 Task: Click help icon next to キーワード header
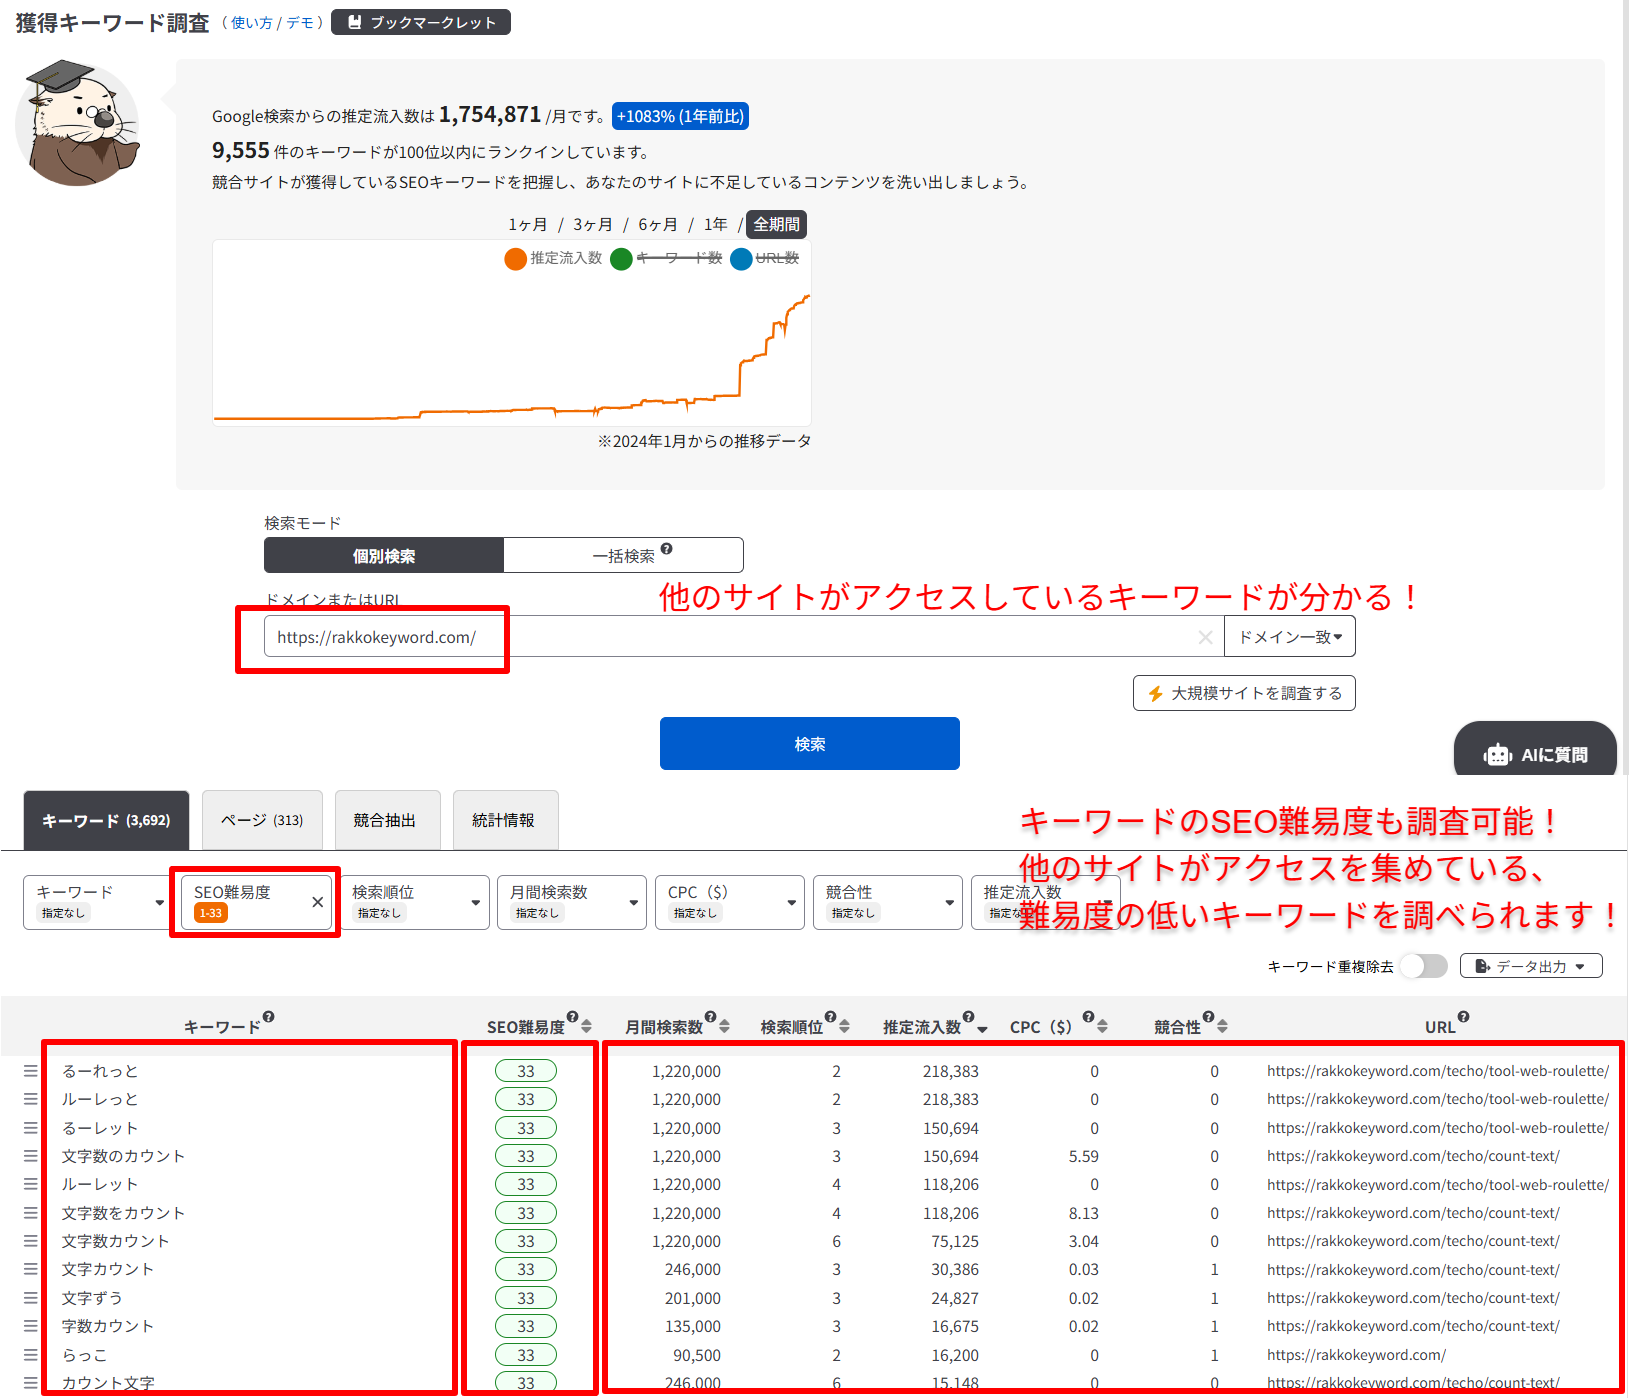point(268,1017)
